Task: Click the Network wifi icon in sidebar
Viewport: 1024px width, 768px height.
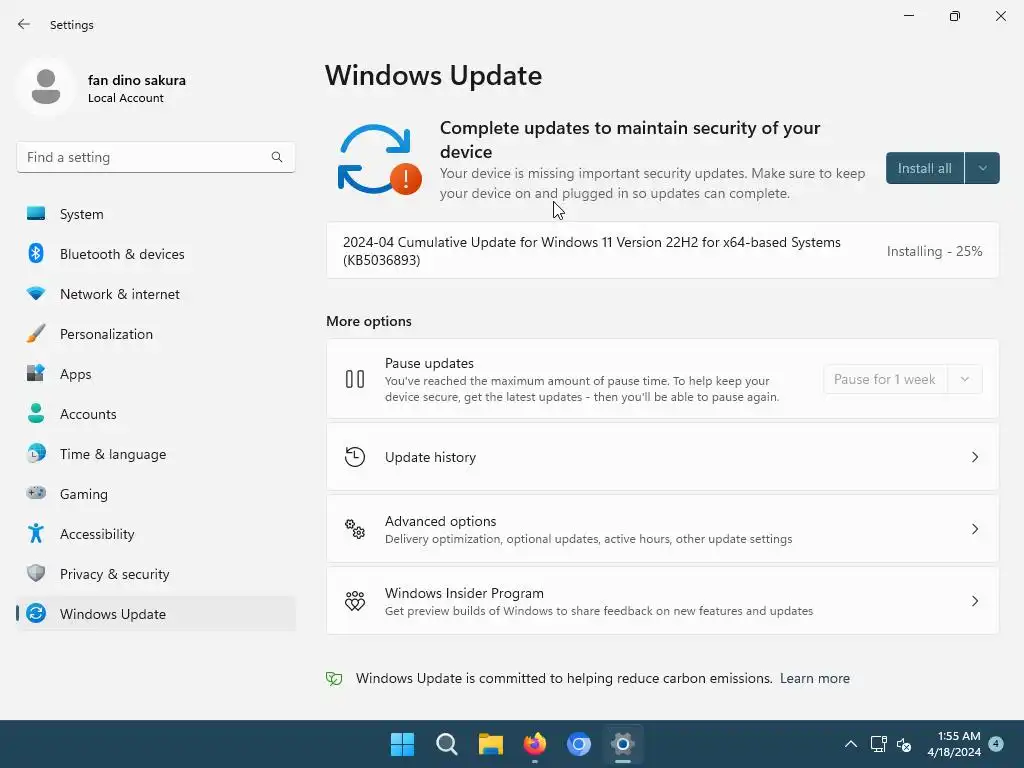Action: pyautogui.click(x=36, y=293)
